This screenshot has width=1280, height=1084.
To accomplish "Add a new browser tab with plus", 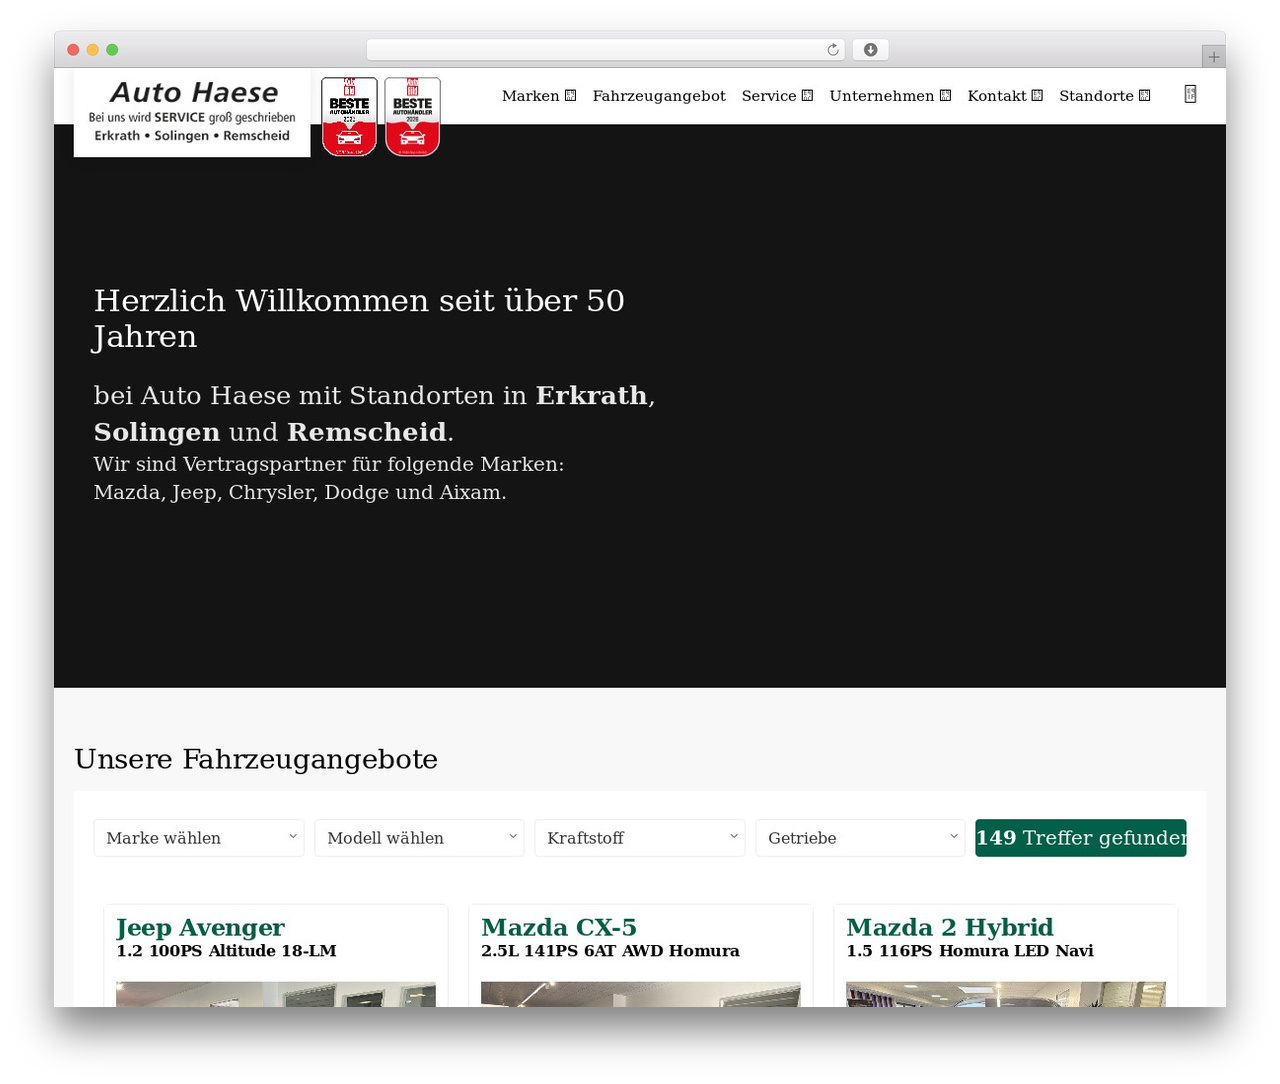I will 1213,57.
